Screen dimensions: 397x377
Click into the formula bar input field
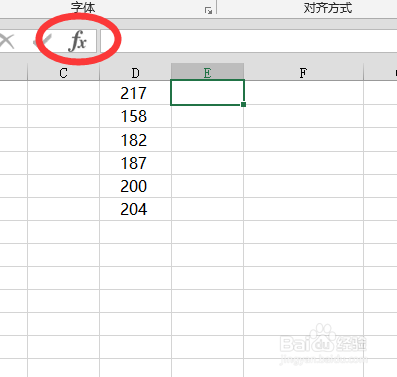coord(248,41)
